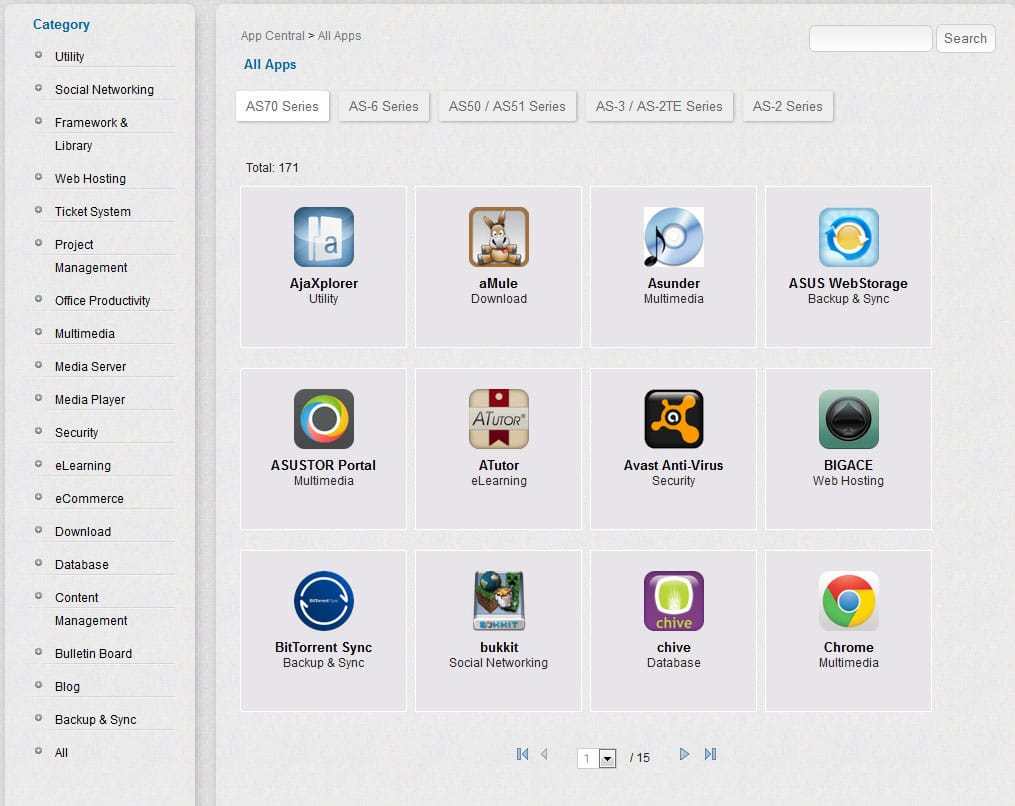
Task: Open the AjaXplorer app icon
Action: tap(324, 237)
